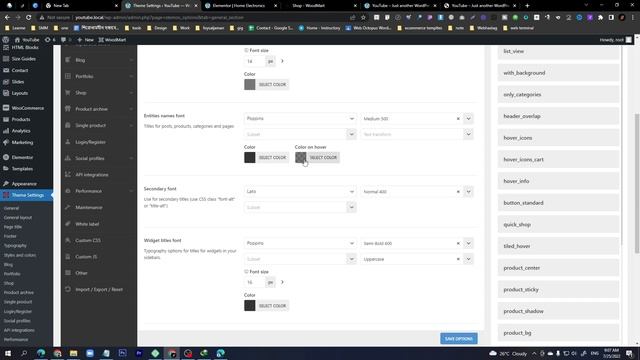The height and width of the screenshot is (360, 640).
Task: Click the updates counter icon in admin bar
Action: 47,40
